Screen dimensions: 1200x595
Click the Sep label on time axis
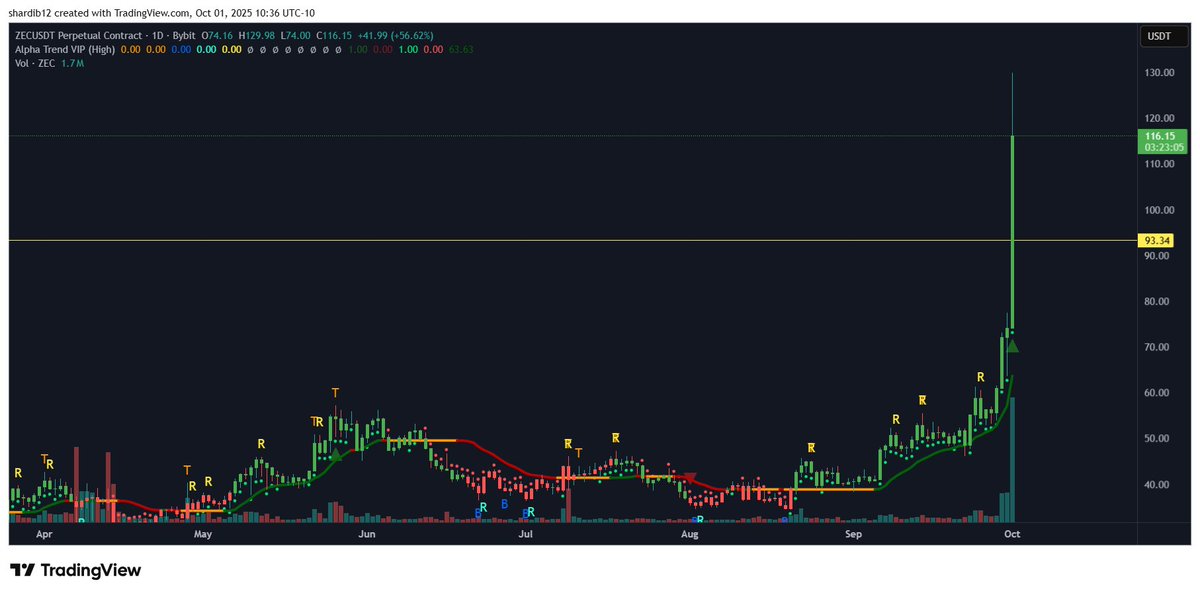click(853, 535)
